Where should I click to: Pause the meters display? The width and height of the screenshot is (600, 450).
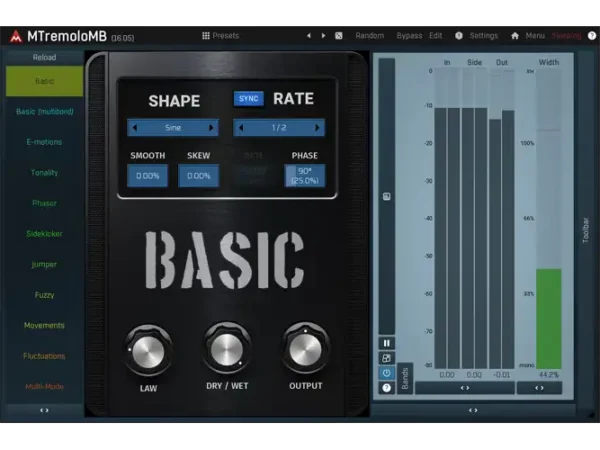click(x=386, y=343)
